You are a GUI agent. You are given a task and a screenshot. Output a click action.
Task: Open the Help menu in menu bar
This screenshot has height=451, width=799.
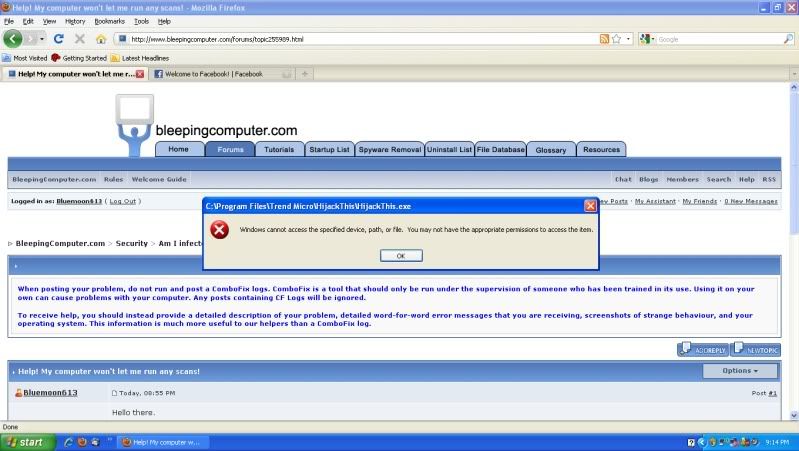(164, 21)
